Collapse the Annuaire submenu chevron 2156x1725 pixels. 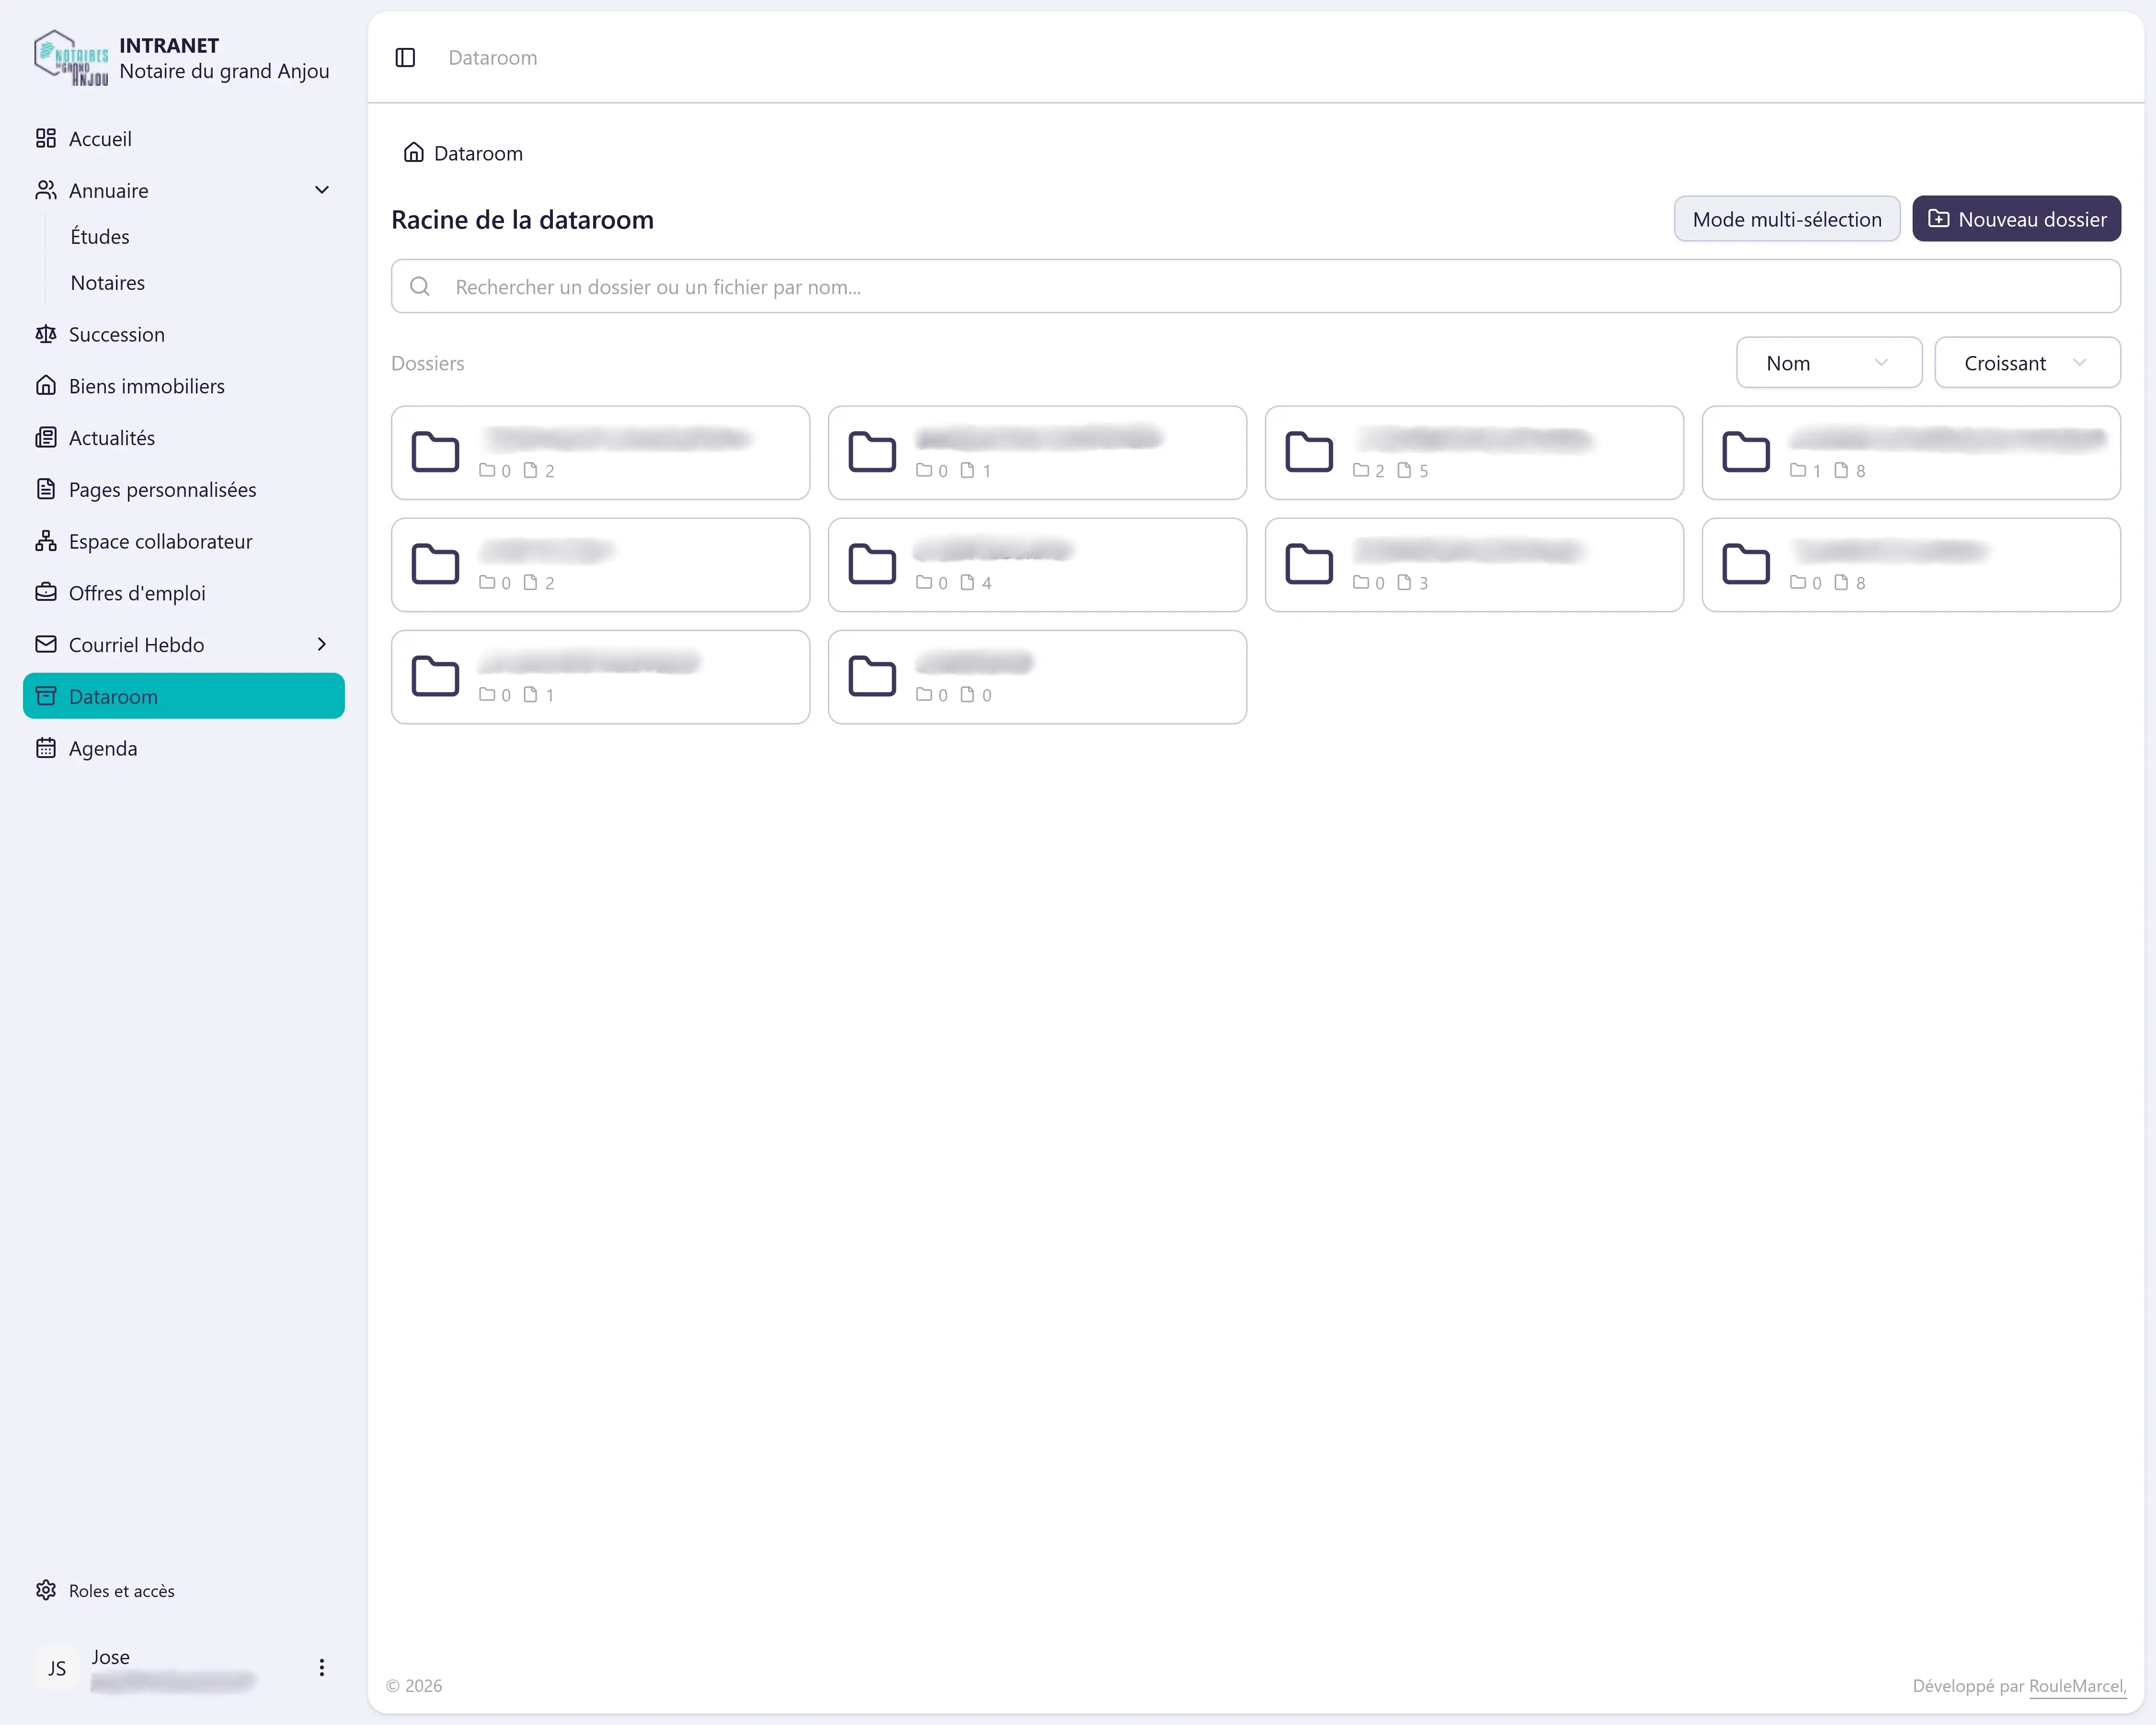coord(322,190)
